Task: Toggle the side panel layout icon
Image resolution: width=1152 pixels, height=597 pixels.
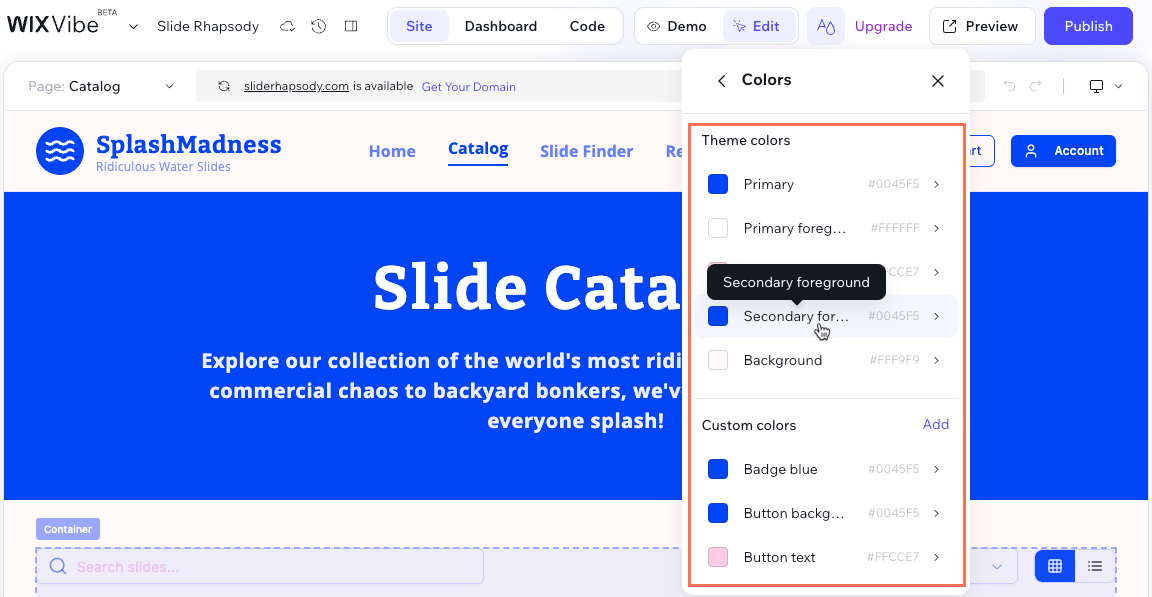Action: 351,27
